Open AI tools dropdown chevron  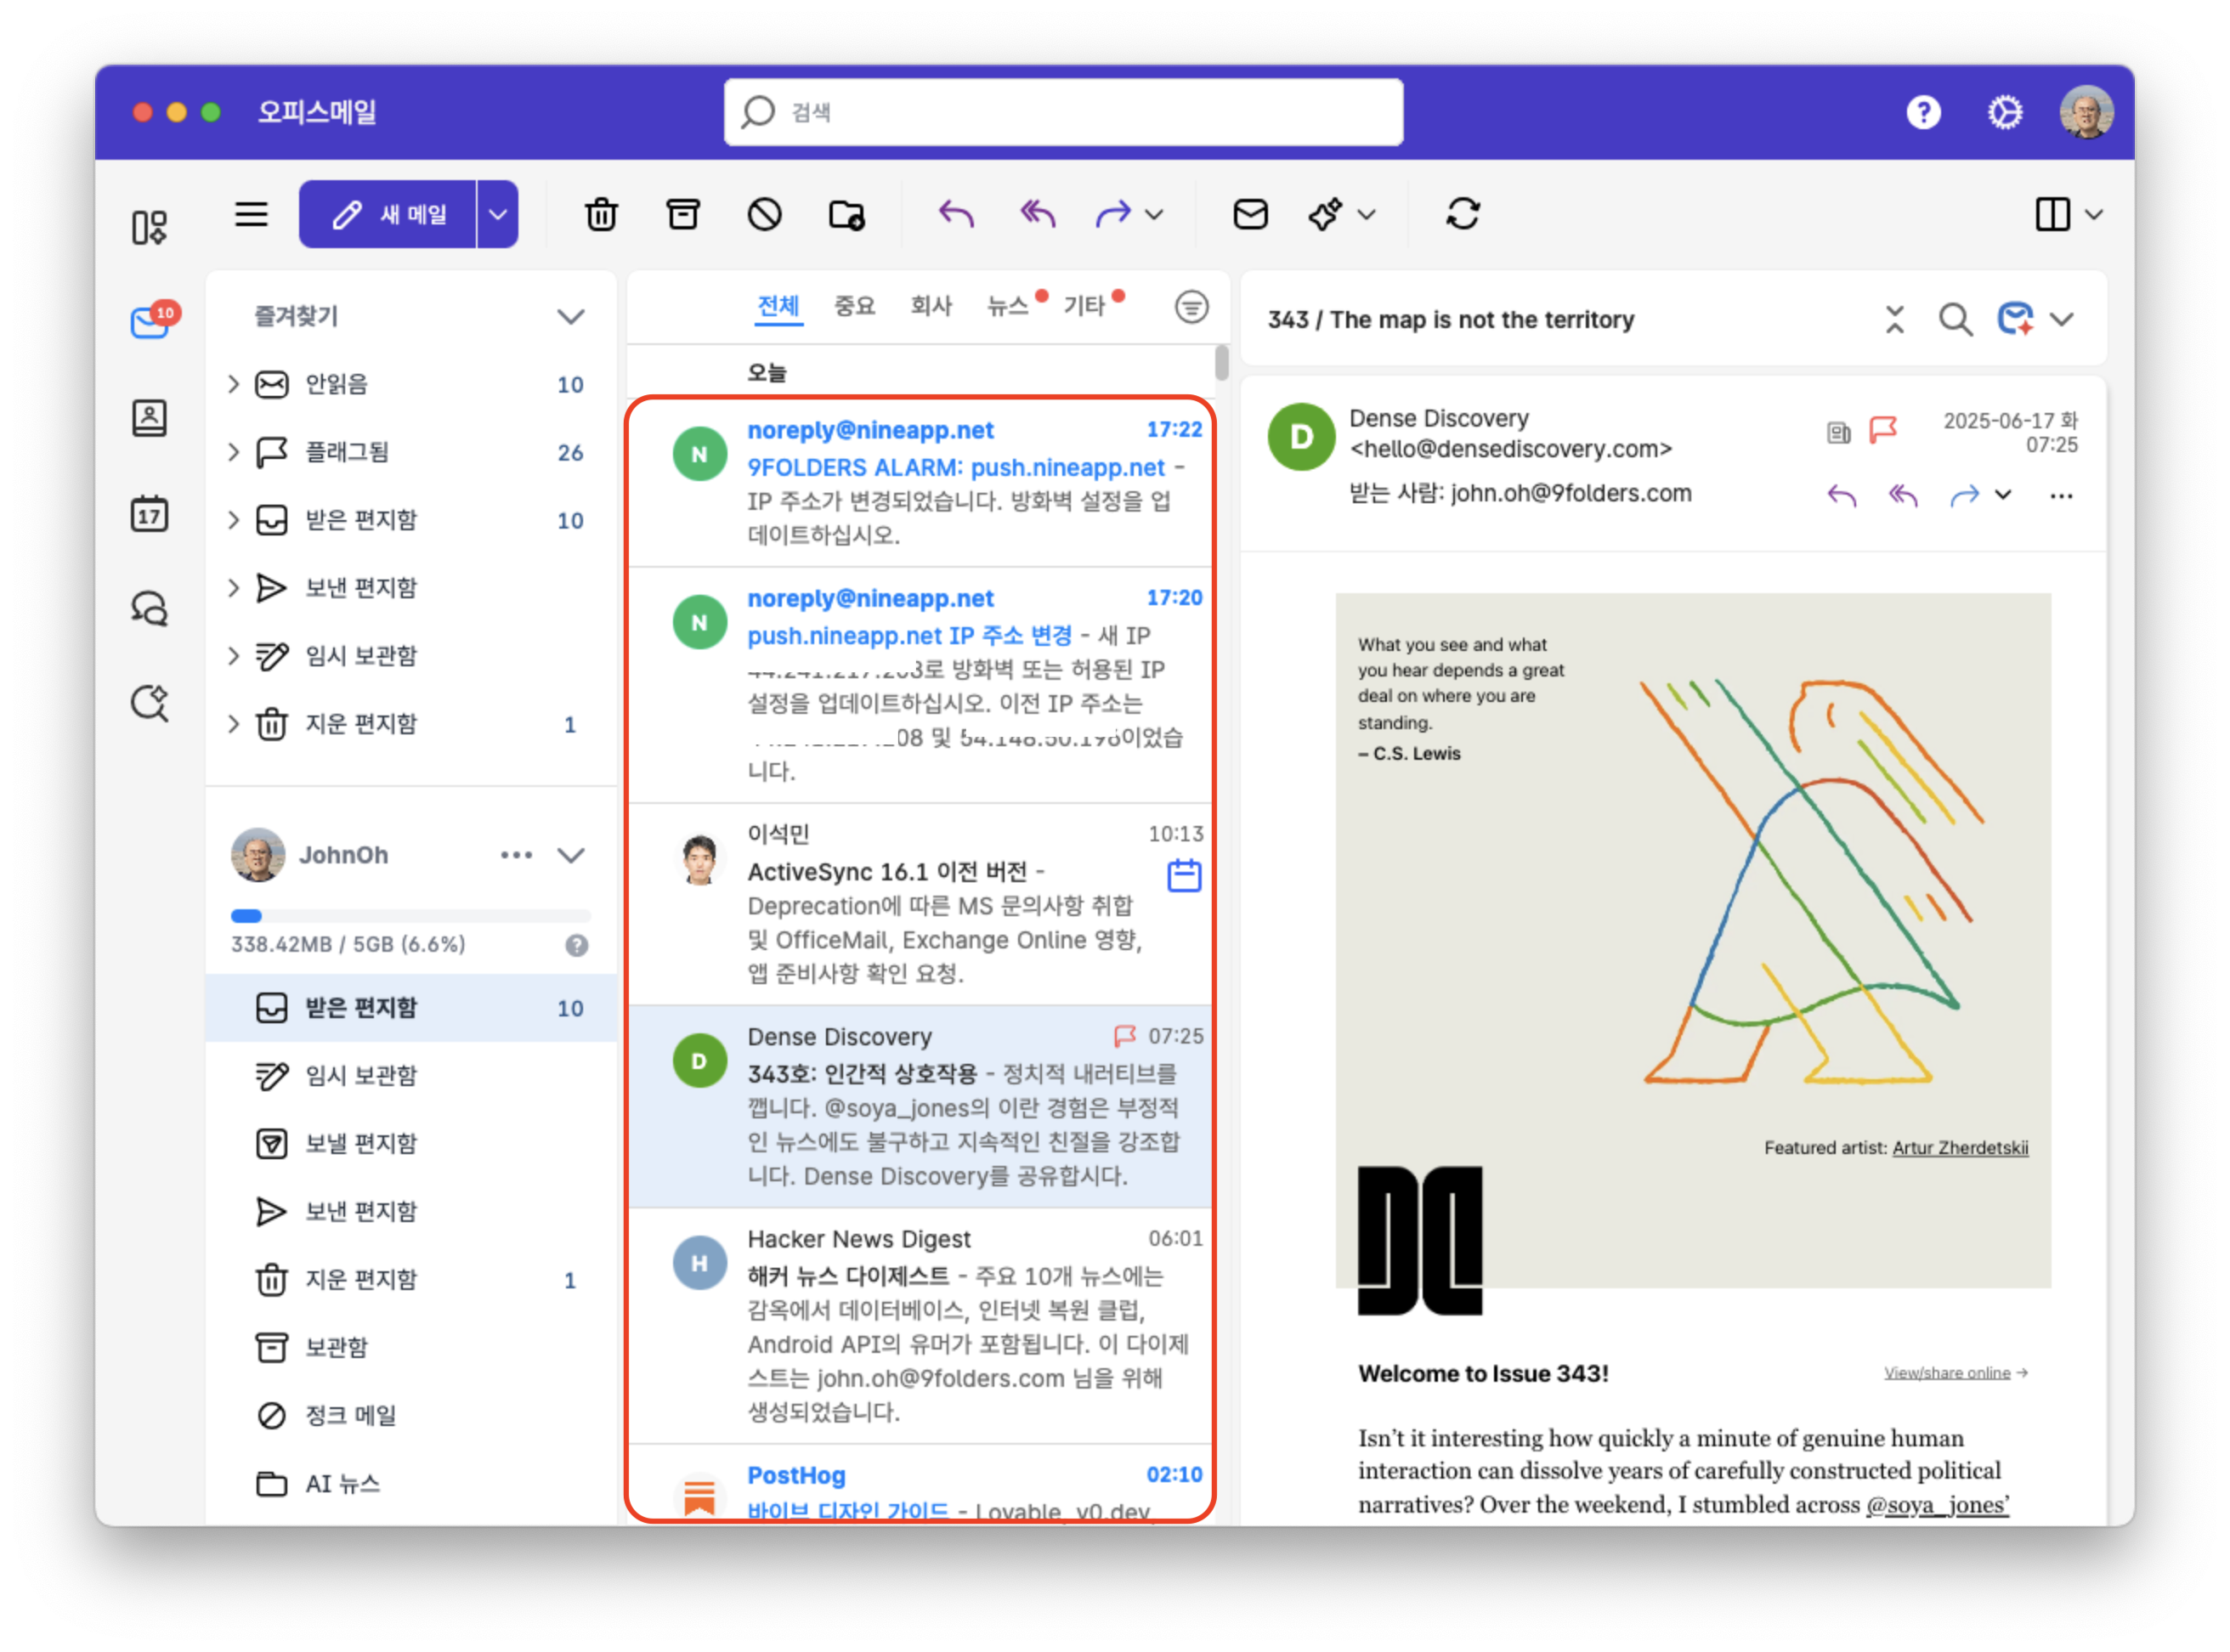(1367, 214)
